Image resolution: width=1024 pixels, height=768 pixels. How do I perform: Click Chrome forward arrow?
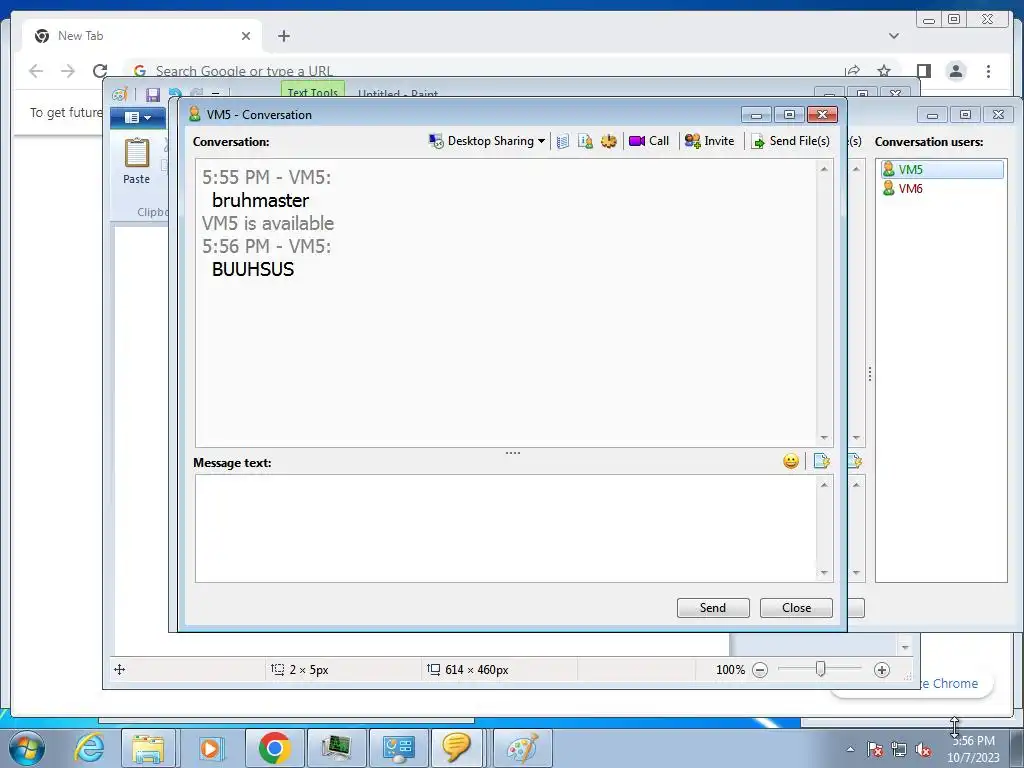(68, 71)
